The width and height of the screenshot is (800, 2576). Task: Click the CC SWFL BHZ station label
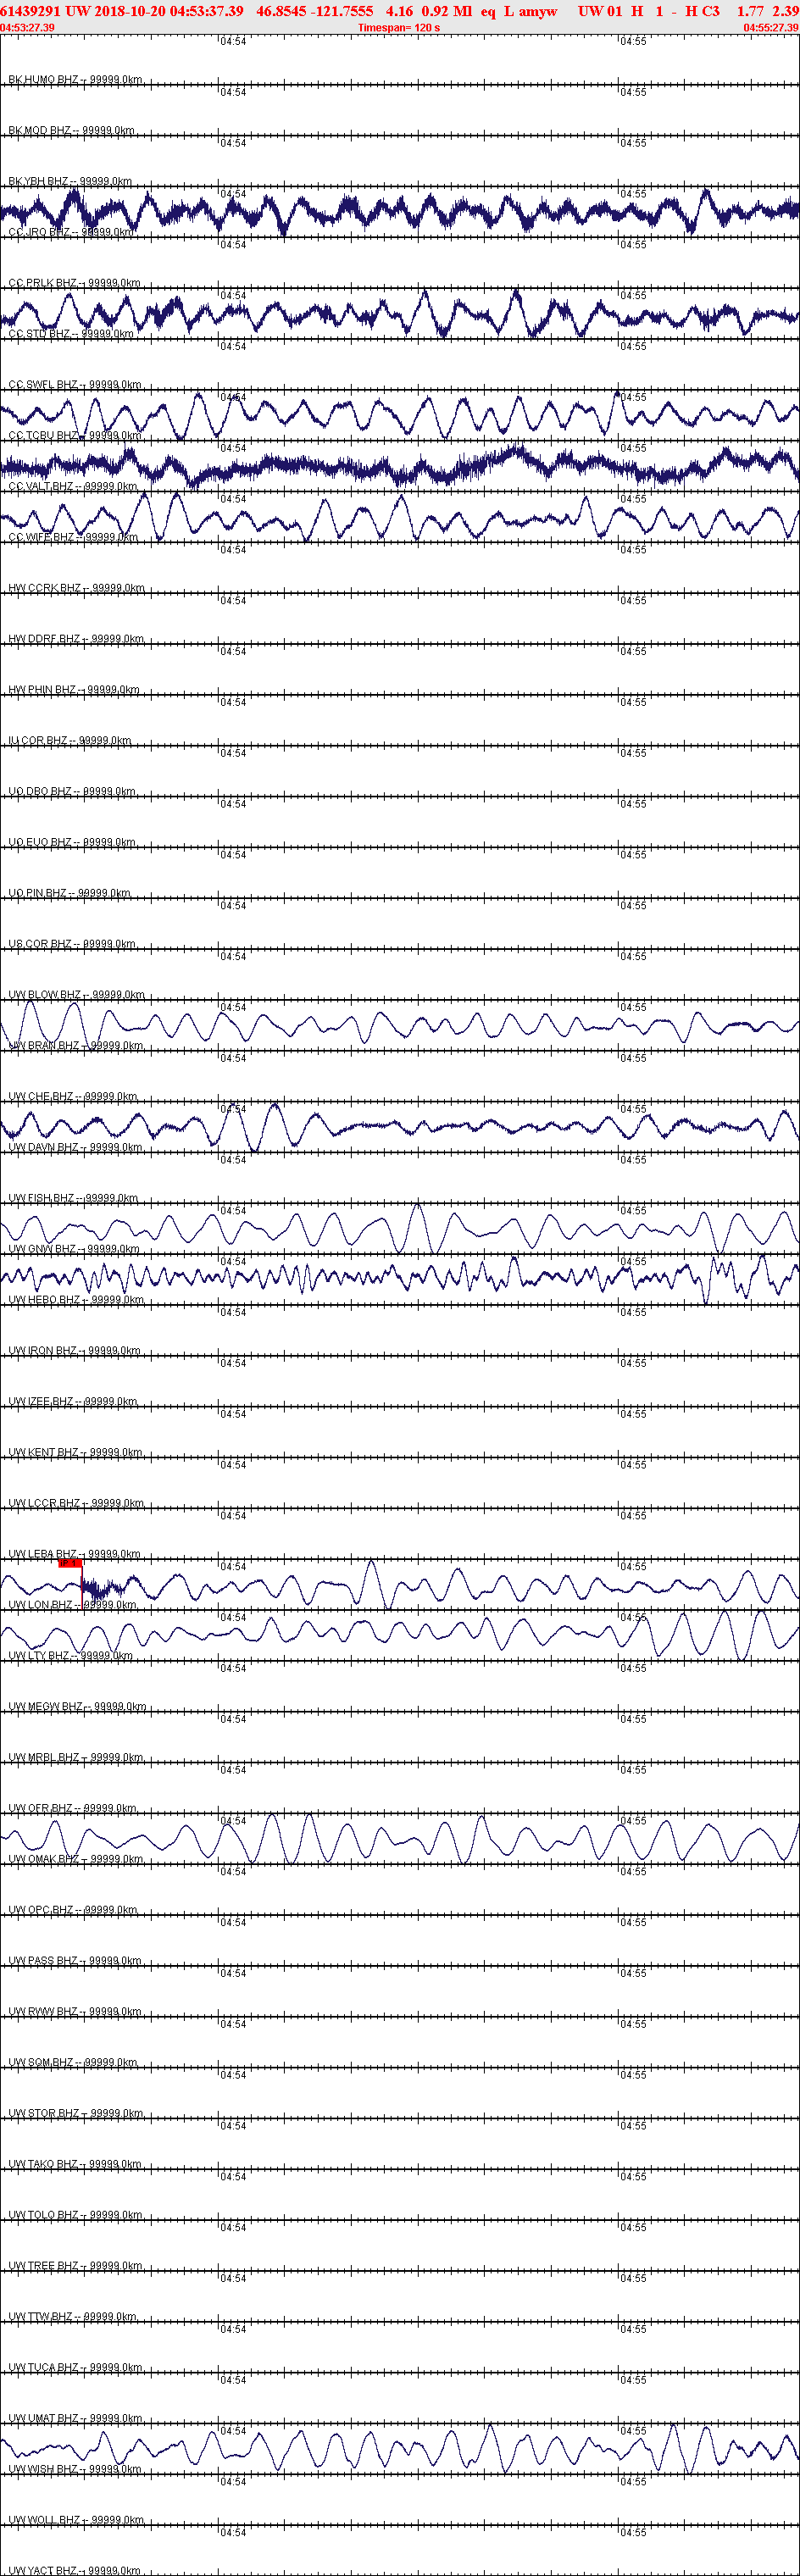(x=75, y=384)
